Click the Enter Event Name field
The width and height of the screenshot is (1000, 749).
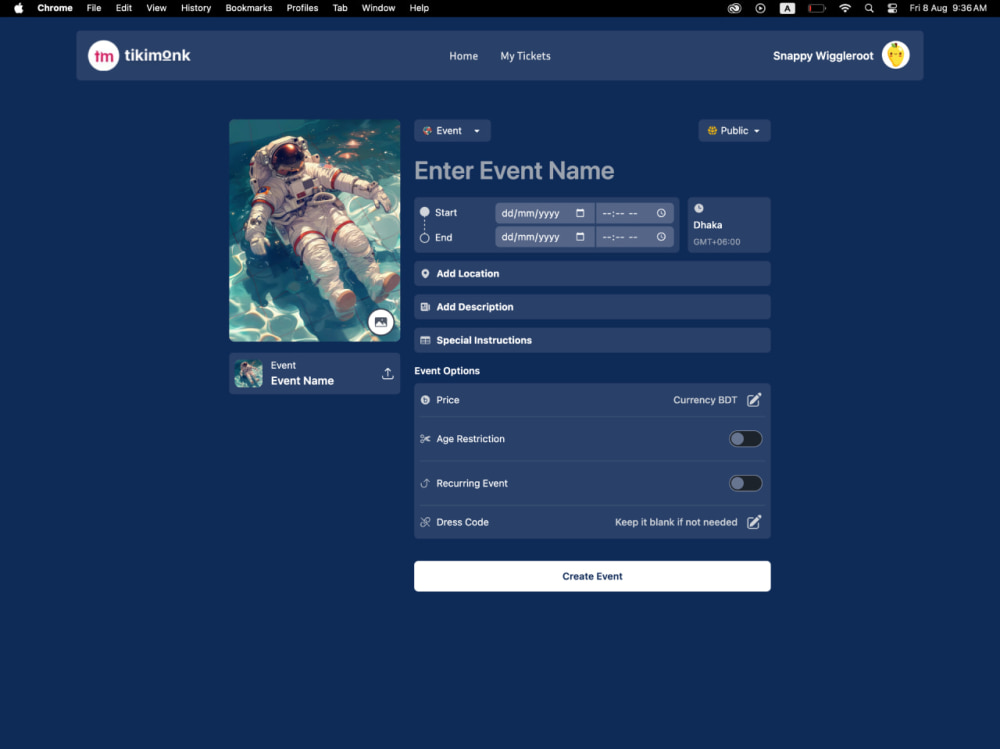click(x=592, y=171)
